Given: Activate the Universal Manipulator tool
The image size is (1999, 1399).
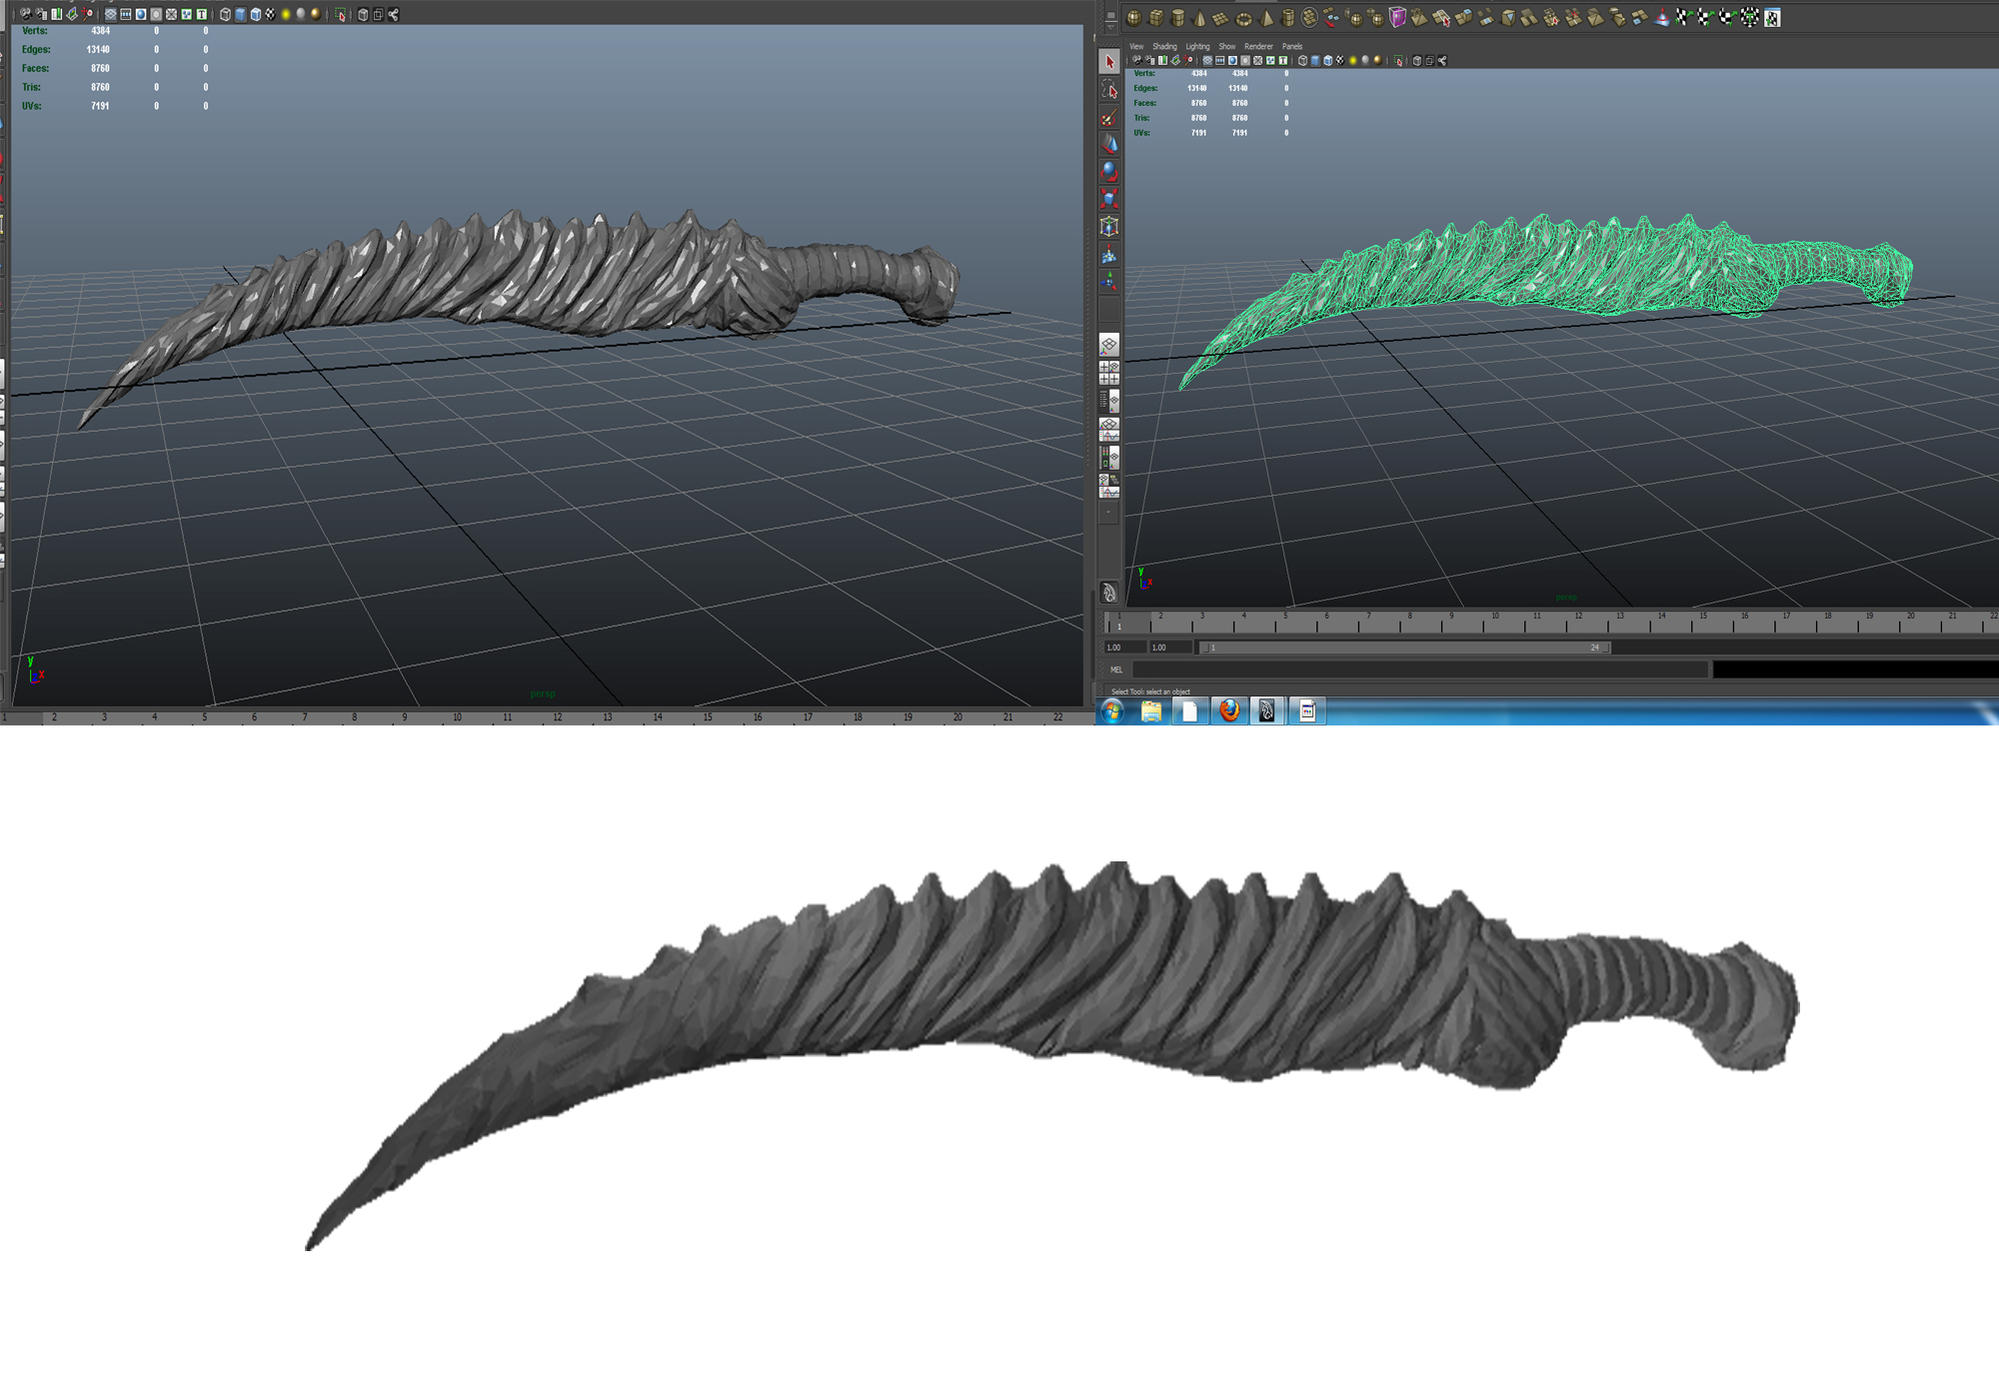Looking at the screenshot, I should point(1109,227).
